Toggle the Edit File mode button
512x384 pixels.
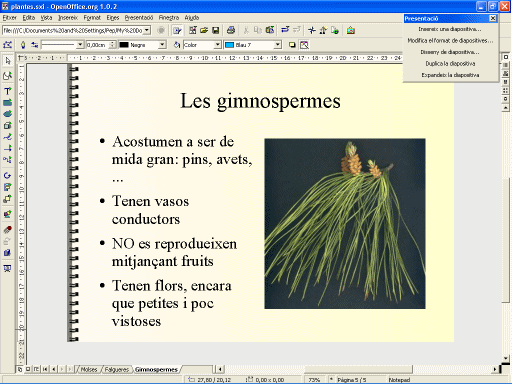pos(177,30)
